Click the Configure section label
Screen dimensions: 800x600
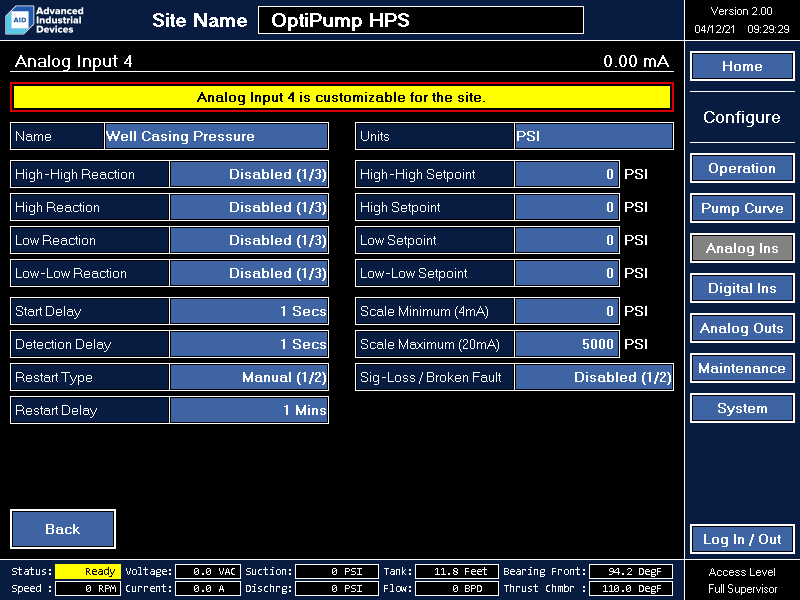coord(742,117)
